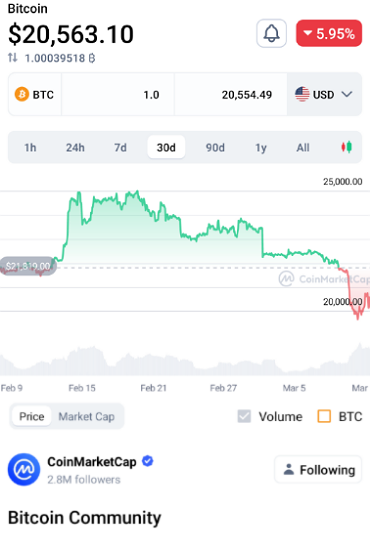This screenshot has height=550, width=370.
Task: Click the red 5.95% change badge
Action: [x=329, y=34]
